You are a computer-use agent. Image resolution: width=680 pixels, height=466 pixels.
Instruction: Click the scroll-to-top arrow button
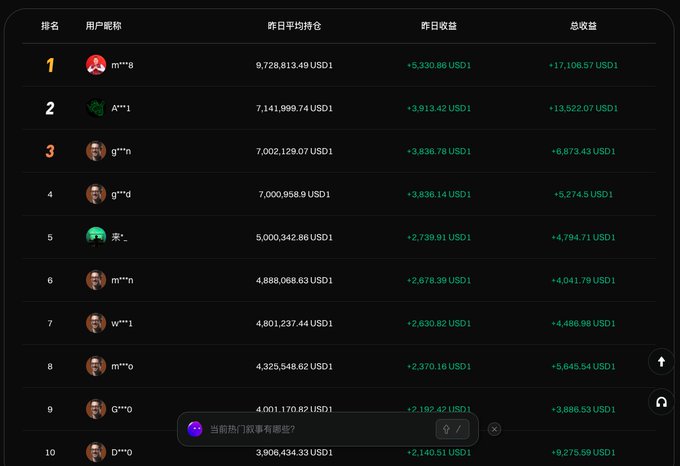(x=661, y=362)
